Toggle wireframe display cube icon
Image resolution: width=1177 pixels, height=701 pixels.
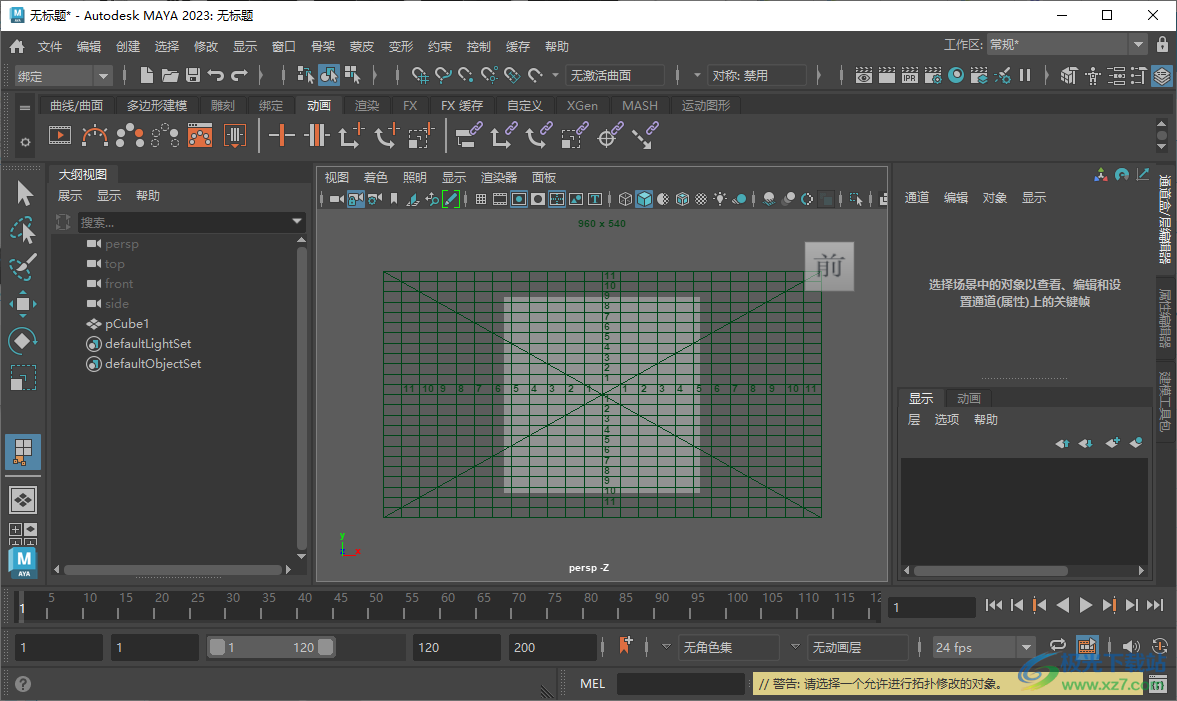(x=625, y=199)
